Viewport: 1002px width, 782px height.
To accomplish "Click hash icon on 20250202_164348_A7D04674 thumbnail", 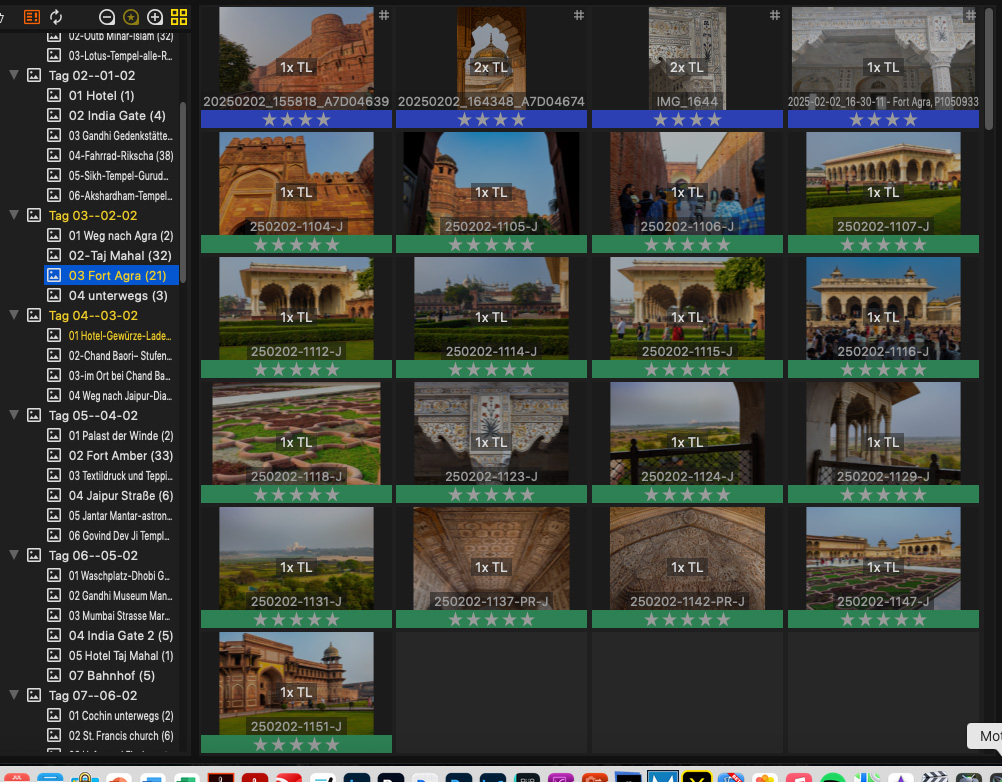I will click(x=578, y=15).
